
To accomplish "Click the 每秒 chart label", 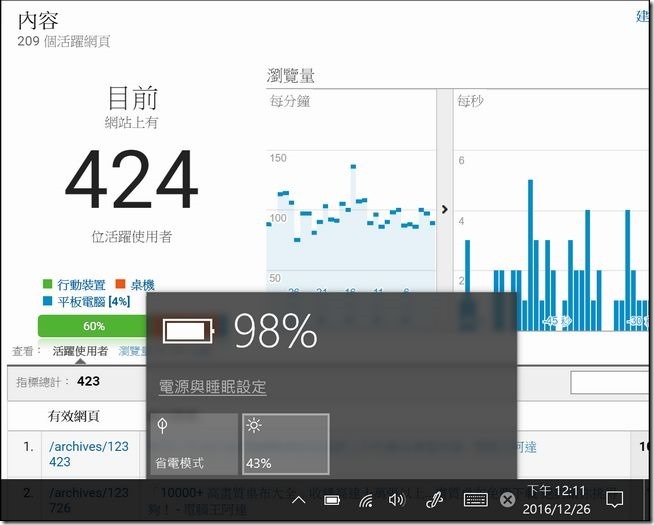I will [x=470, y=101].
